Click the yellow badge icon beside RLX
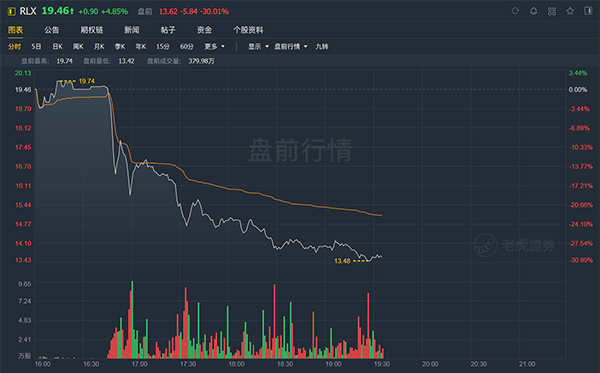Image resolution: width=600 pixels, height=373 pixels. [x=11, y=11]
